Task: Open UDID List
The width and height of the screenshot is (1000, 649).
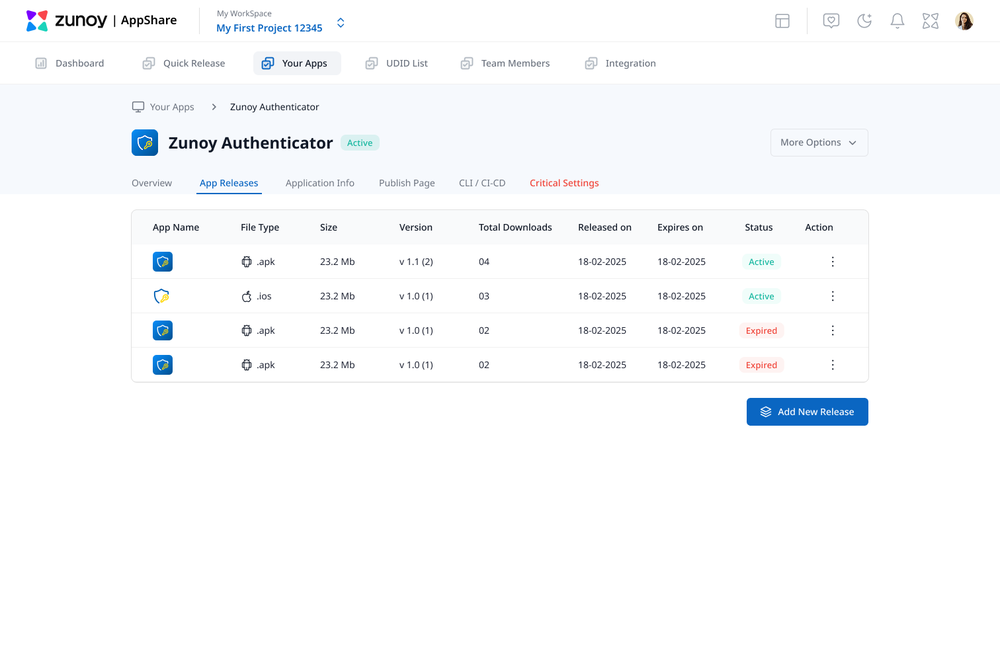Action: pos(397,63)
